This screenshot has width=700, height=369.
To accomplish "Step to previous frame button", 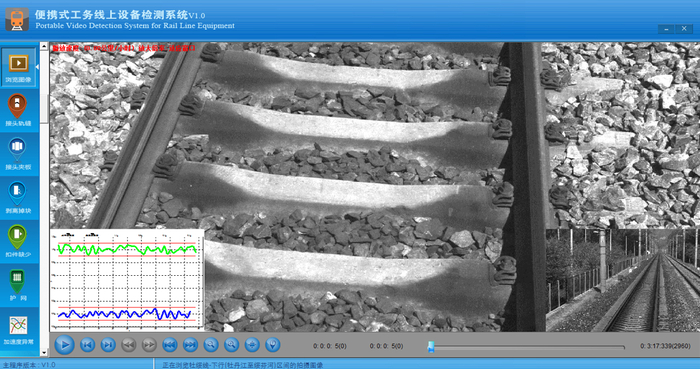I will tap(88, 344).
